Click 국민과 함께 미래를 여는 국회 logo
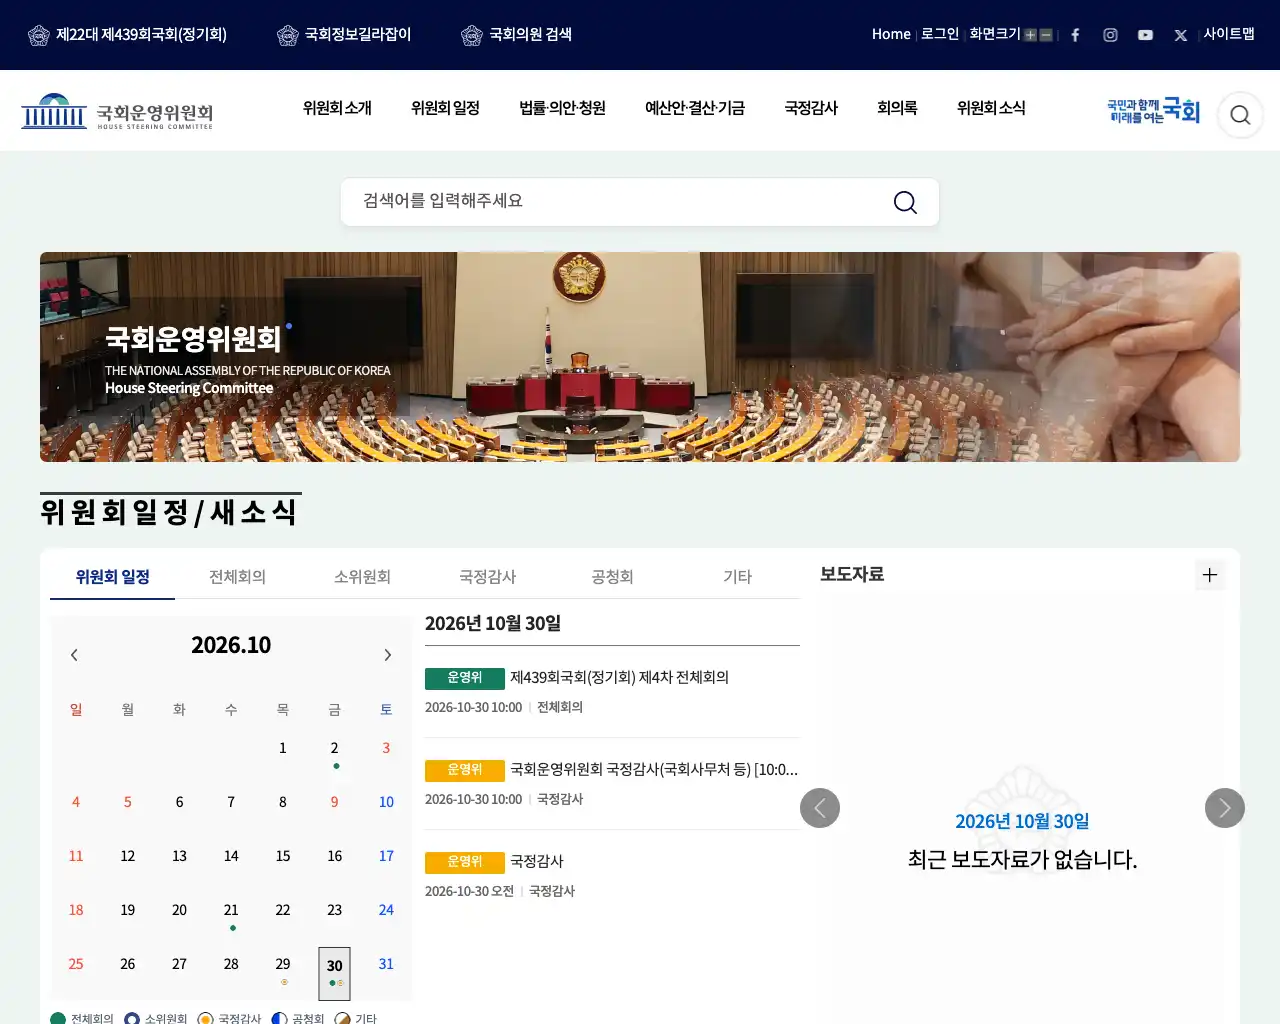 coord(1153,111)
